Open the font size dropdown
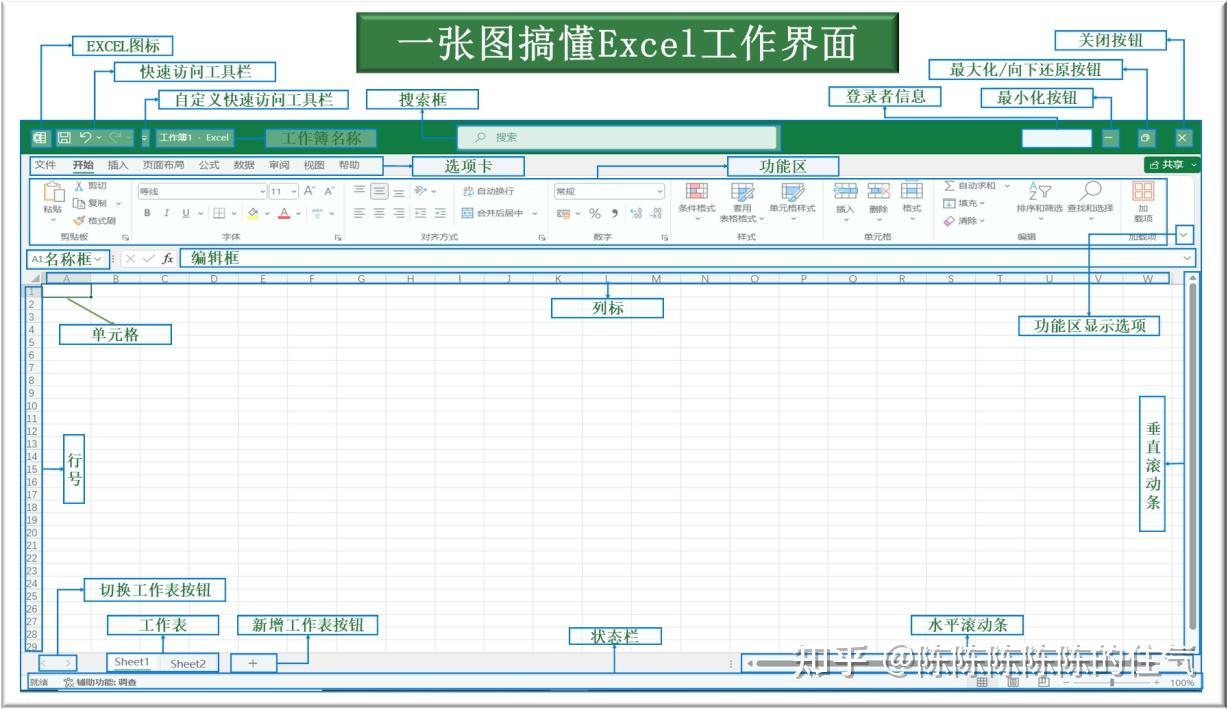This screenshot has width=1228, height=710. 285,193
